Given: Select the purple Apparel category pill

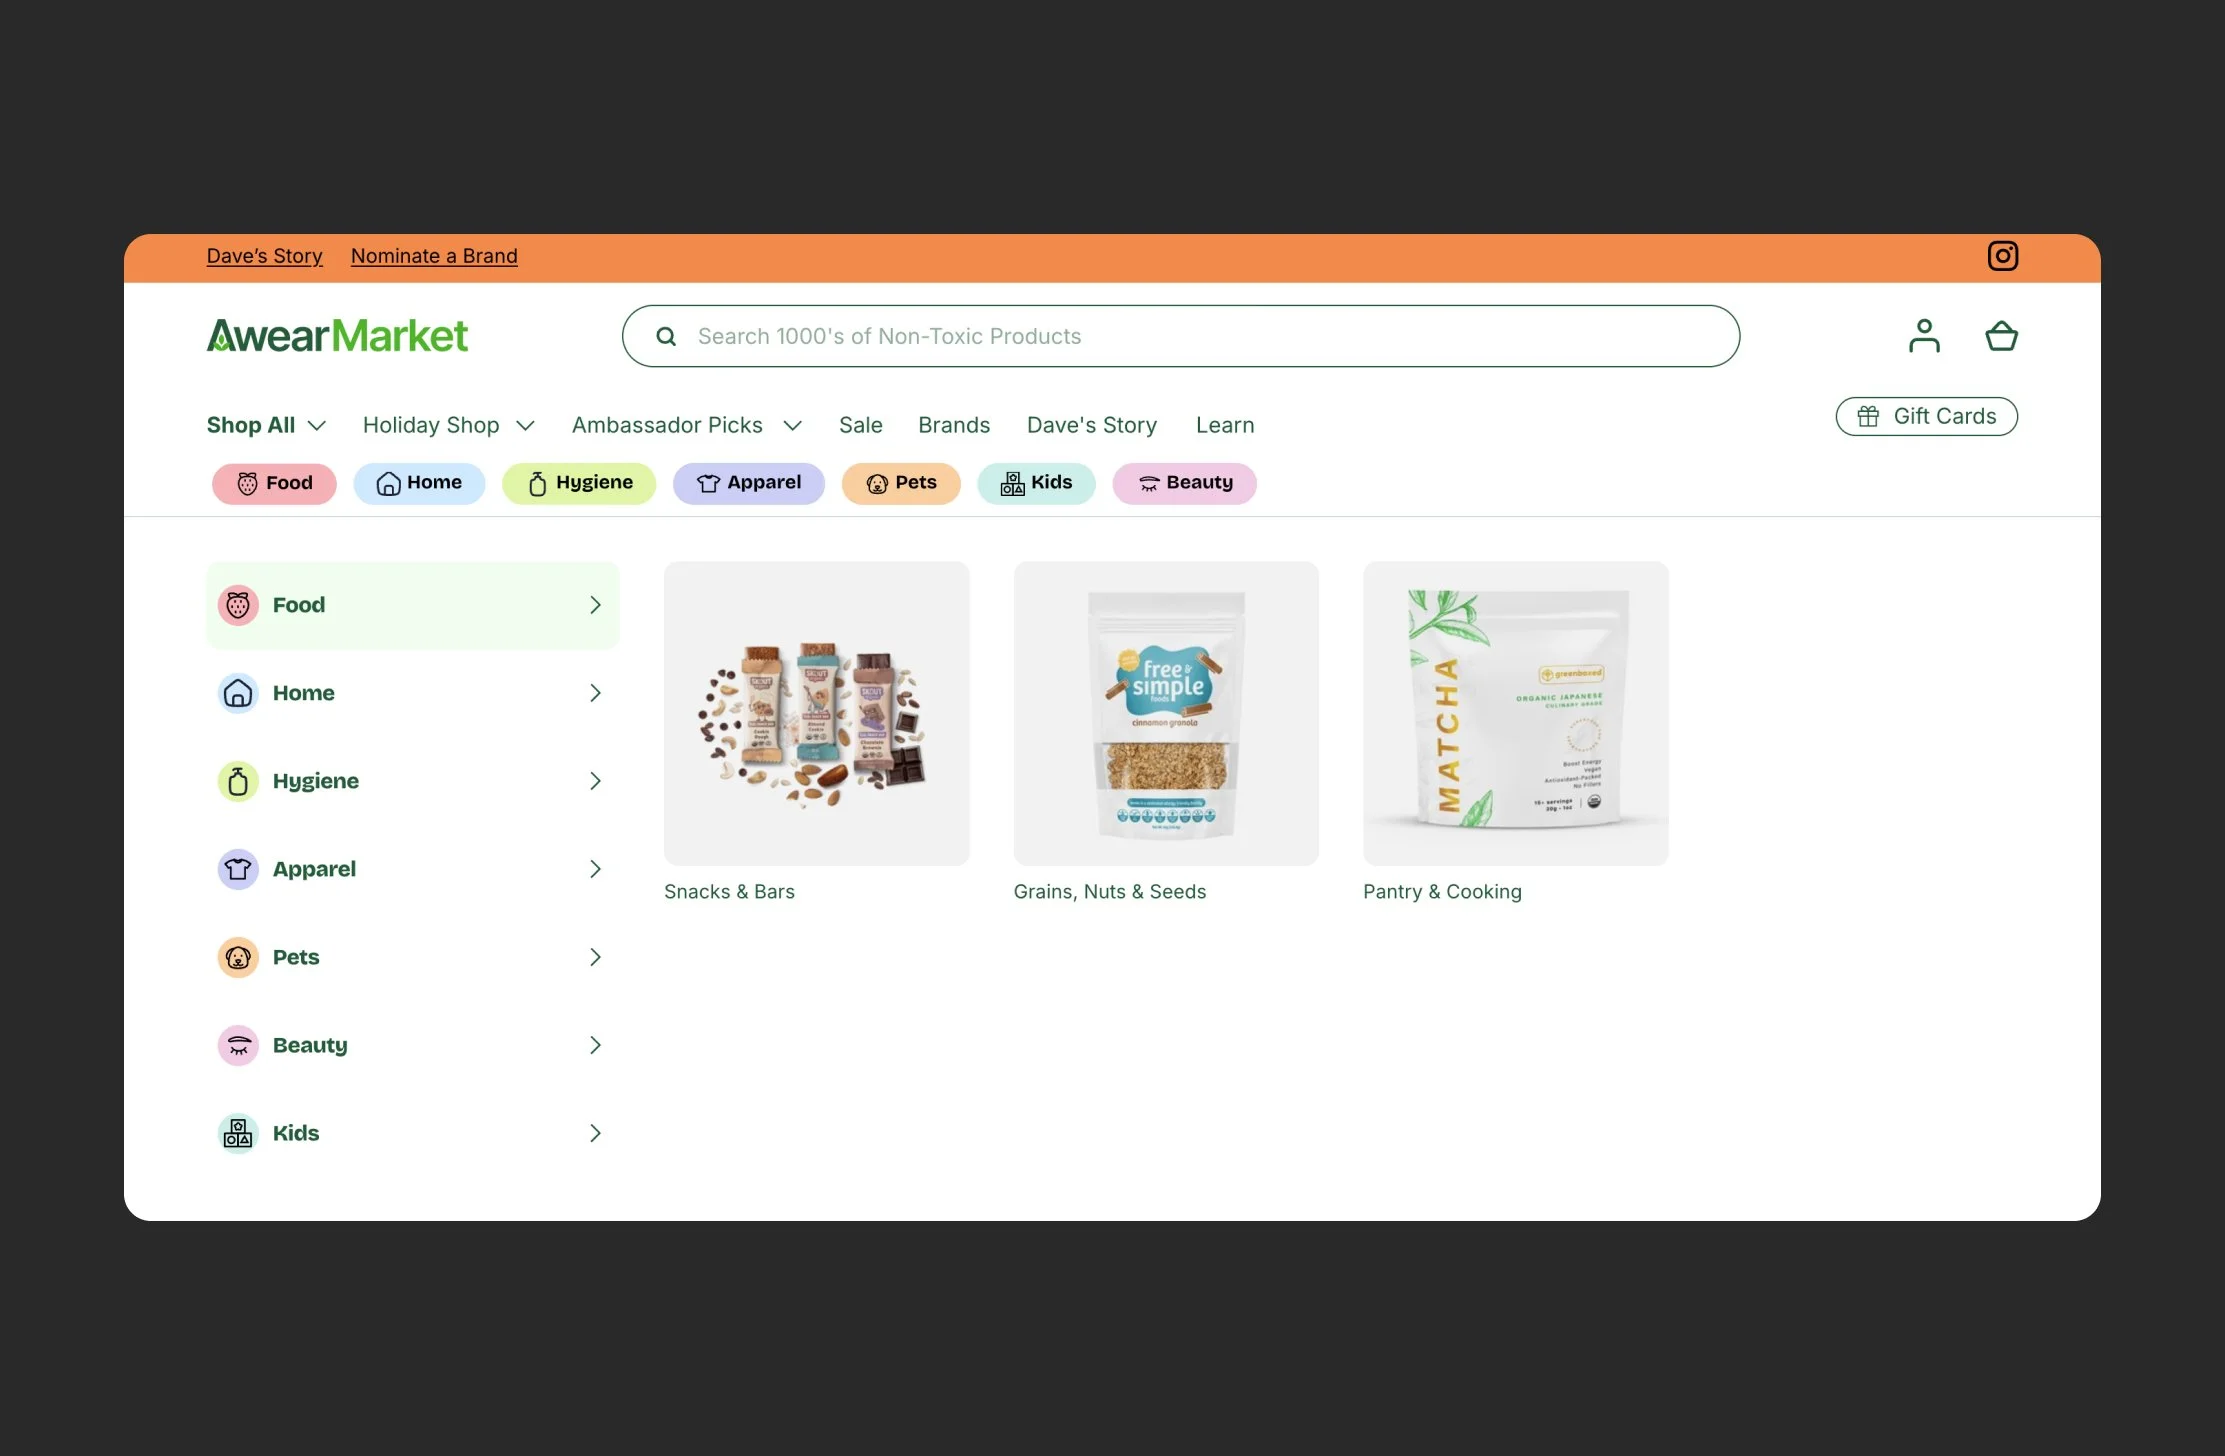Looking at the screenshot, I should click(749, 483).
